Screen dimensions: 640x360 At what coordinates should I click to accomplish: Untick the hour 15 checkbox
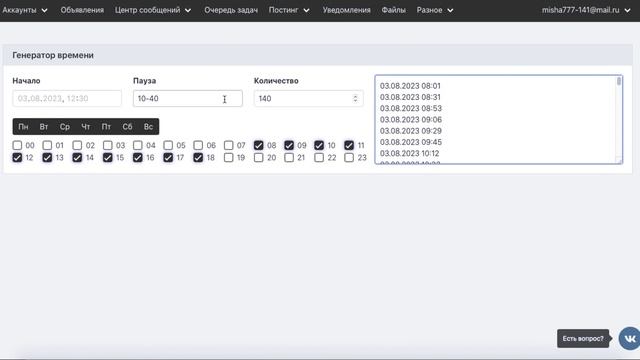[108, 158]
